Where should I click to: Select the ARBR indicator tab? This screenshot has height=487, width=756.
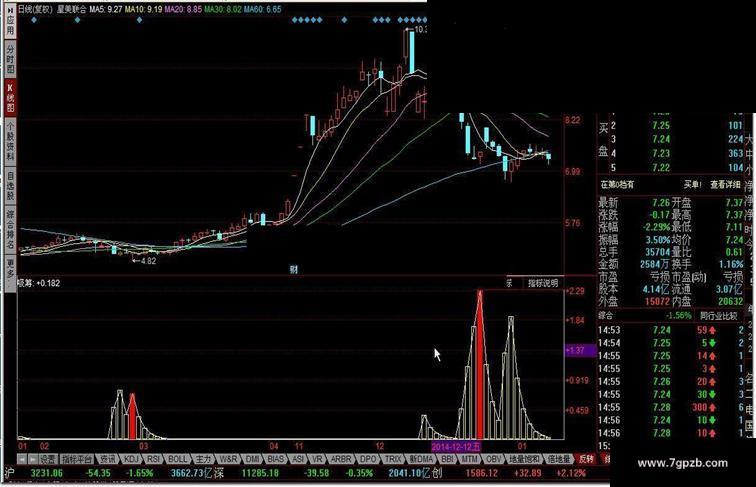tap(341, 459)
